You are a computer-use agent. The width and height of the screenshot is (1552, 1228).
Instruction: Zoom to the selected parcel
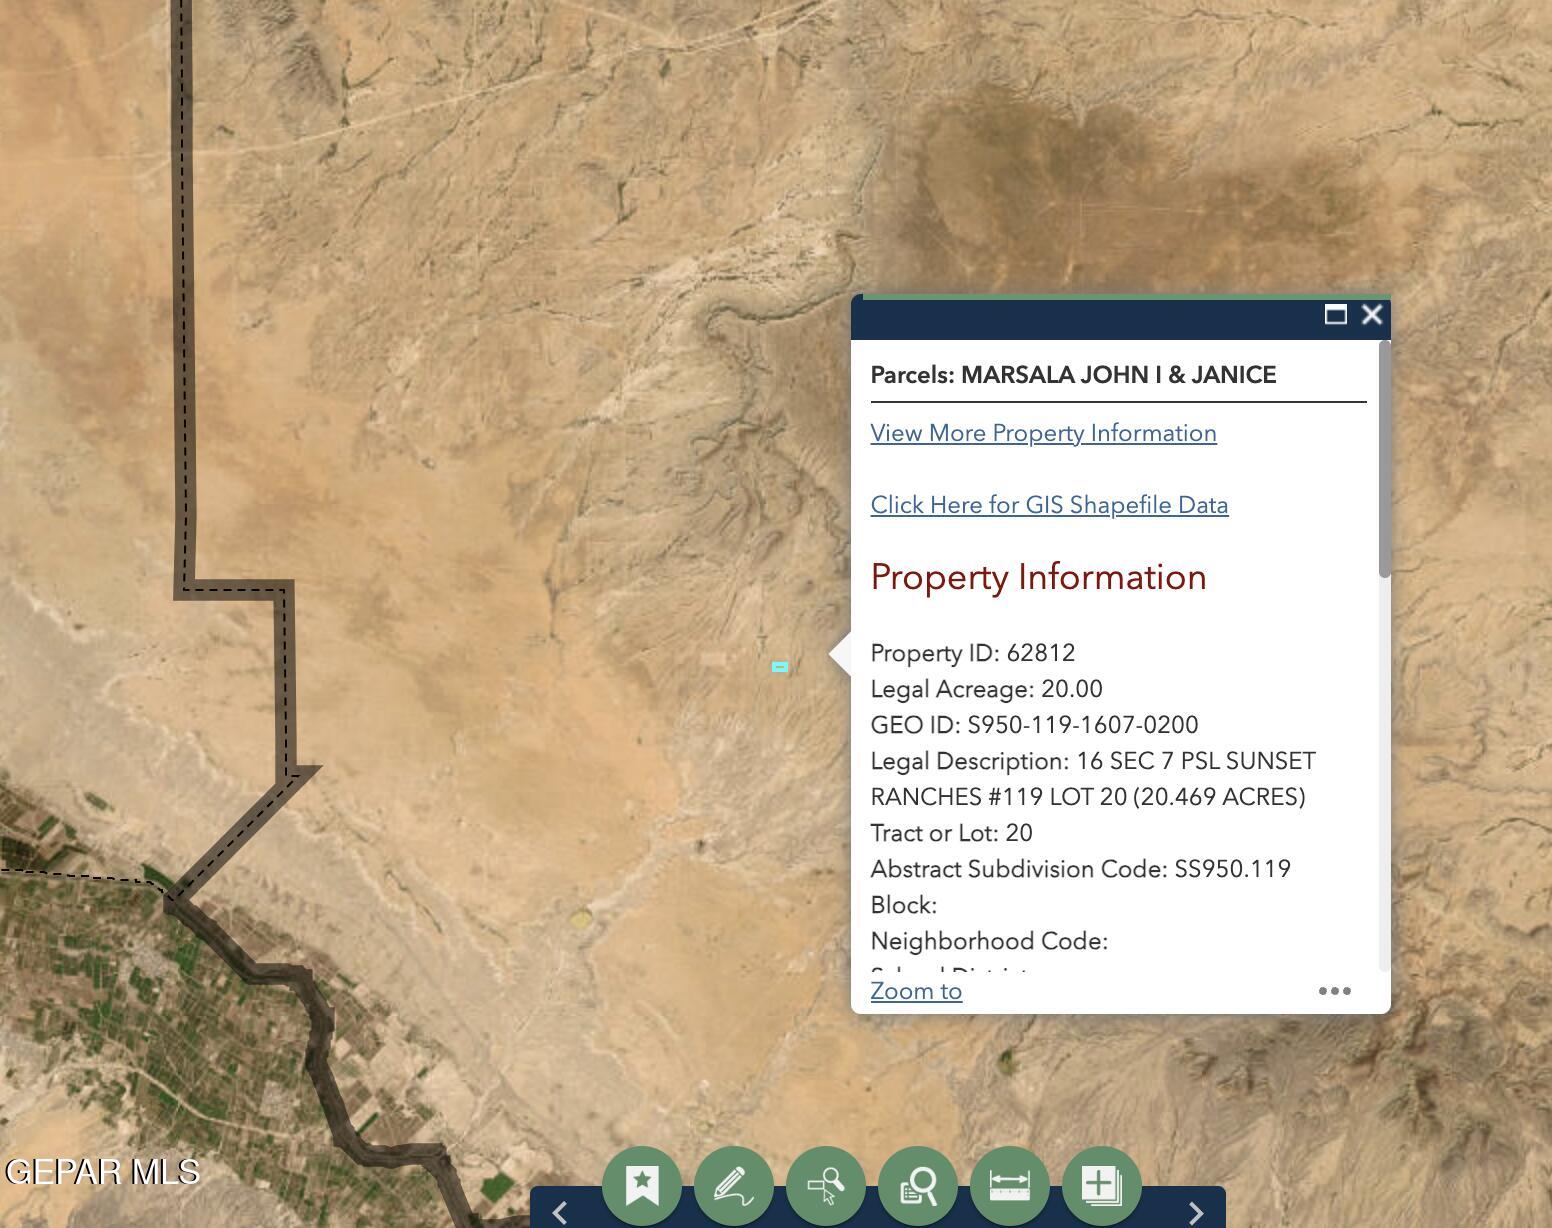pos(916,991)
